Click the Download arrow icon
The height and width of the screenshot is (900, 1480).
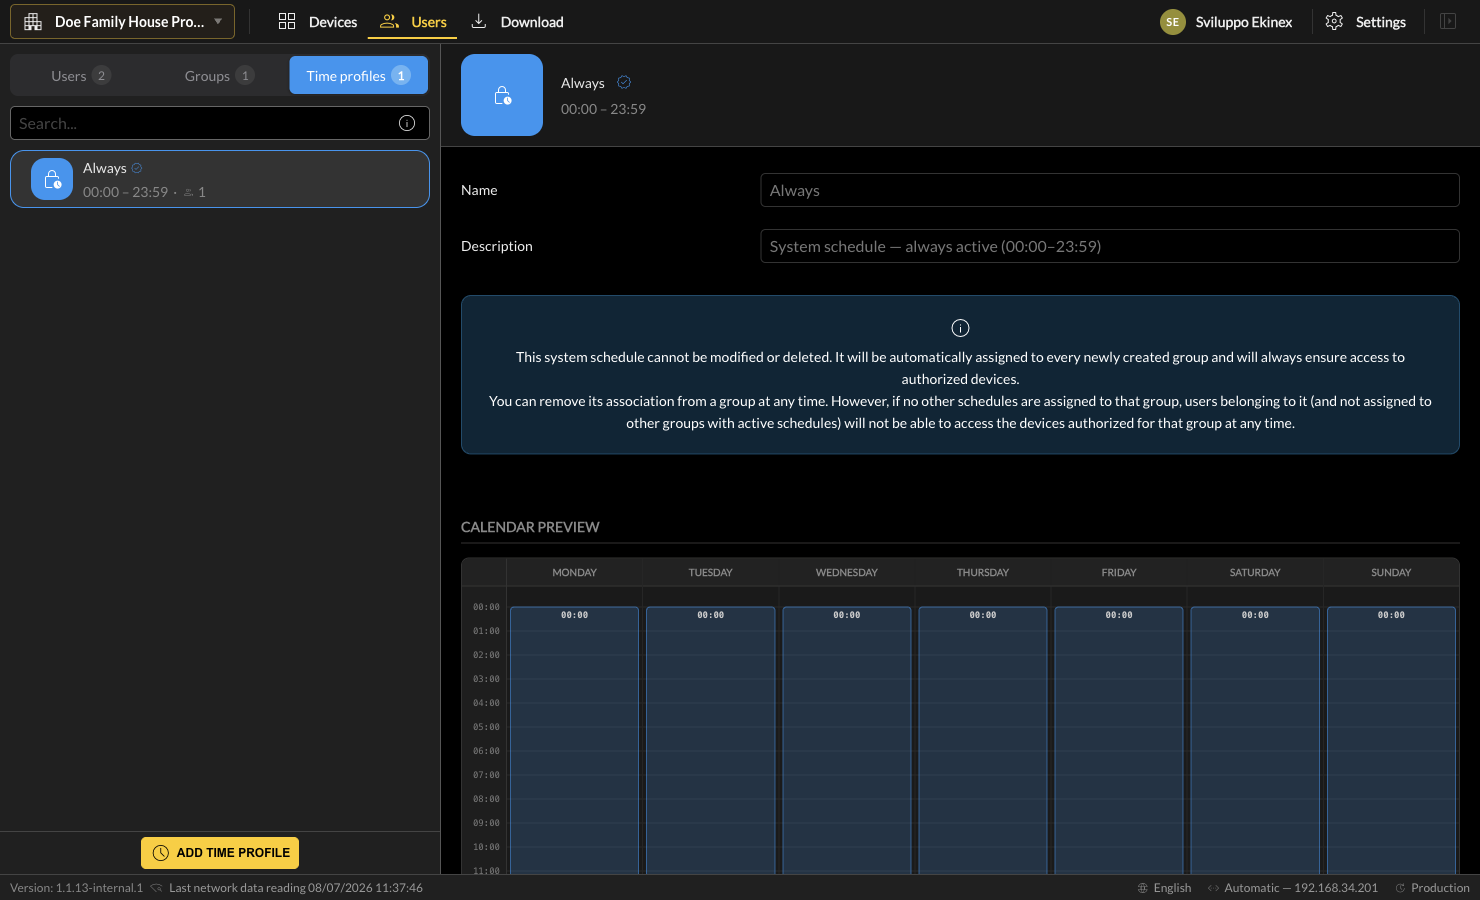pyautogui.click(x=479, y=21)
